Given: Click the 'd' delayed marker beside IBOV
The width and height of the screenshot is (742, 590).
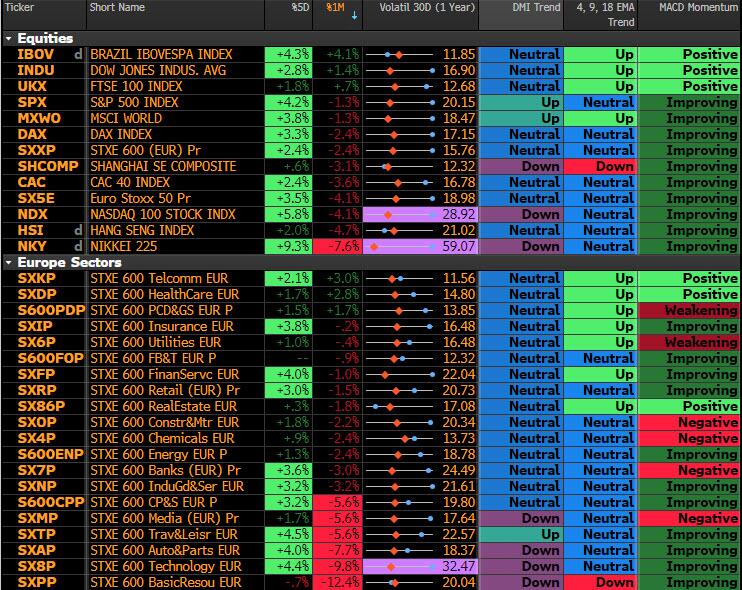Looking at the screenshot, I should (78, 54).
